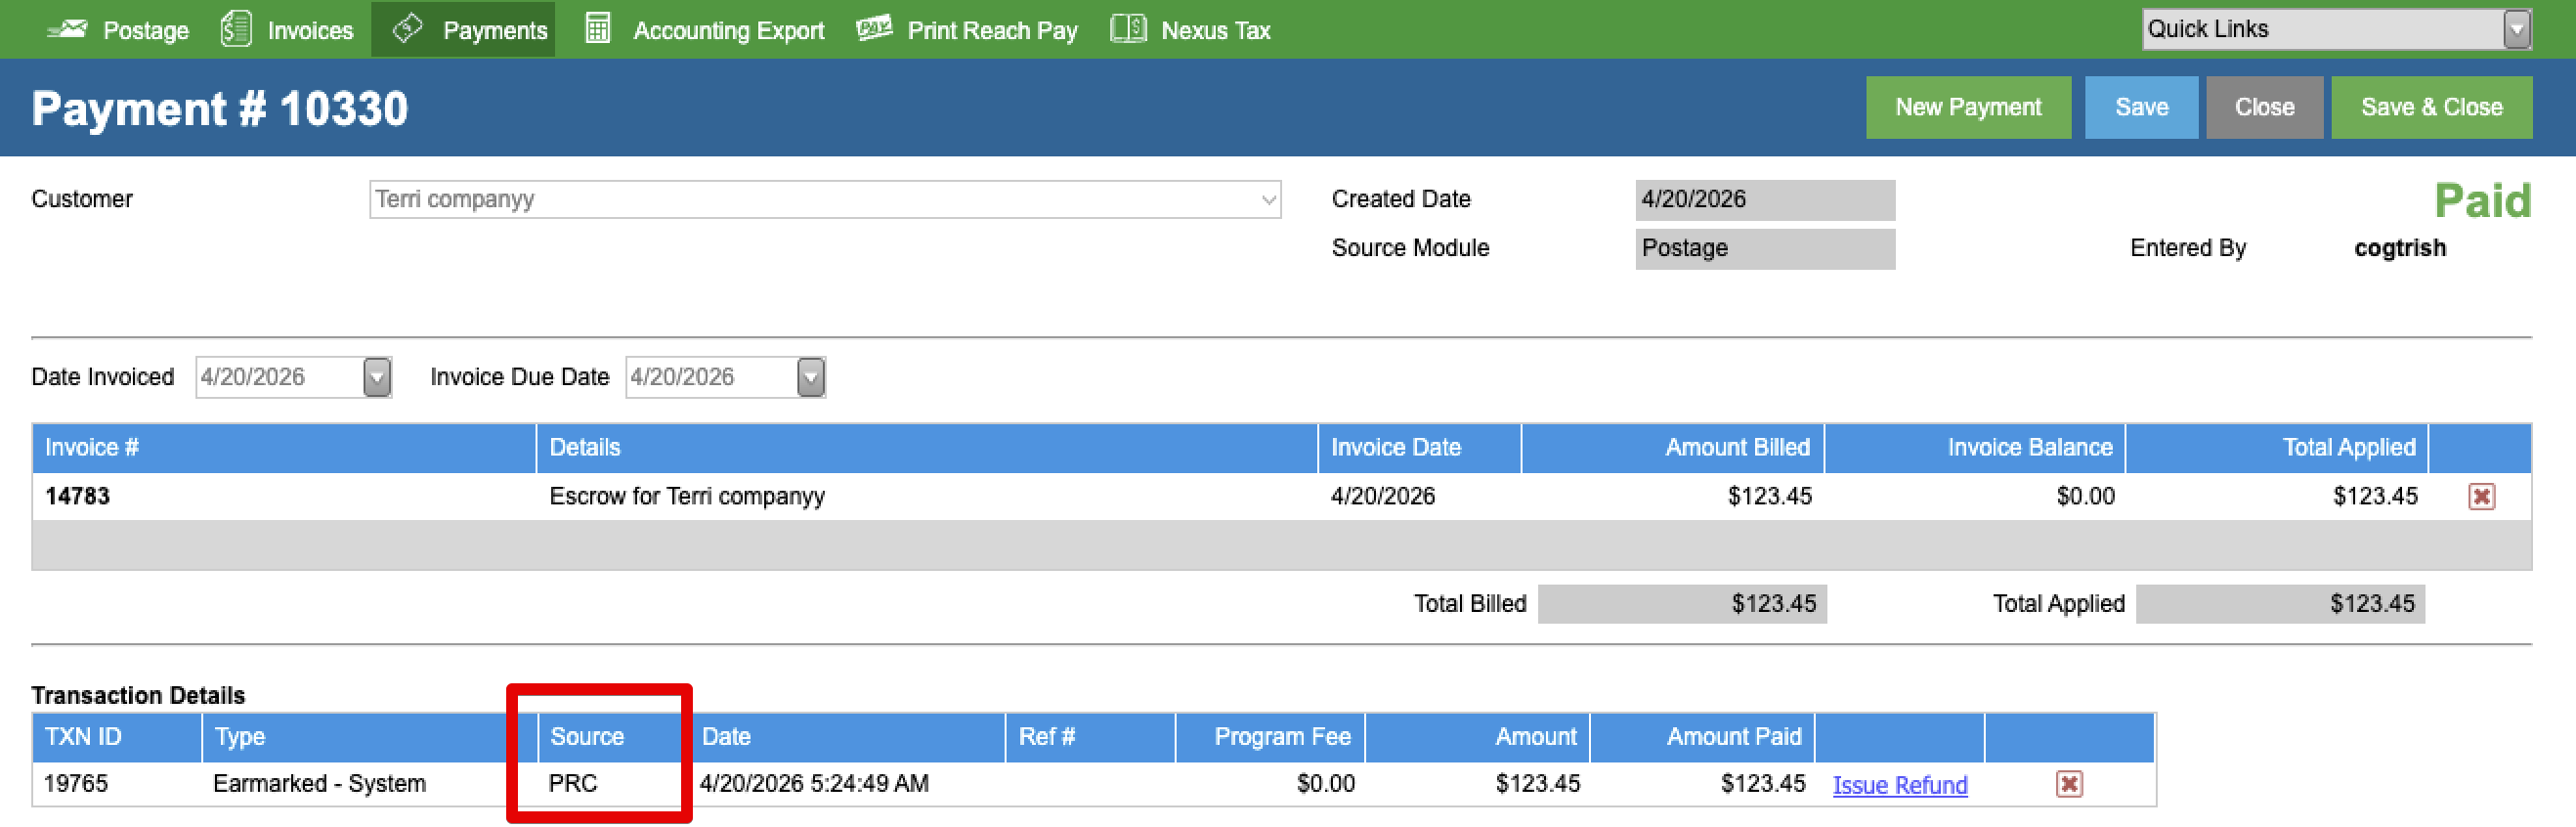The image size is (2576, 827).
Task: Click the '4/20/2026 5:24:49 AM' date cell
Action: click(814, 784)
